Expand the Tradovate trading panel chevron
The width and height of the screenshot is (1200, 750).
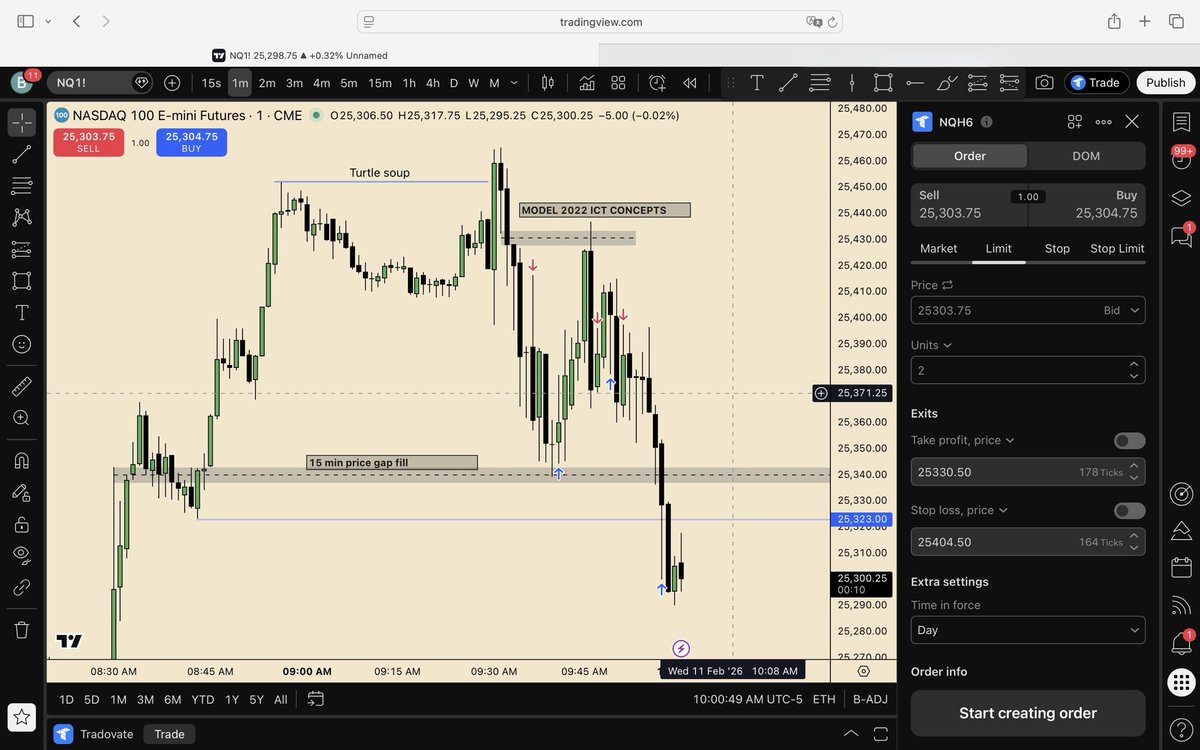pyautogui.click(x=851, y=733)
